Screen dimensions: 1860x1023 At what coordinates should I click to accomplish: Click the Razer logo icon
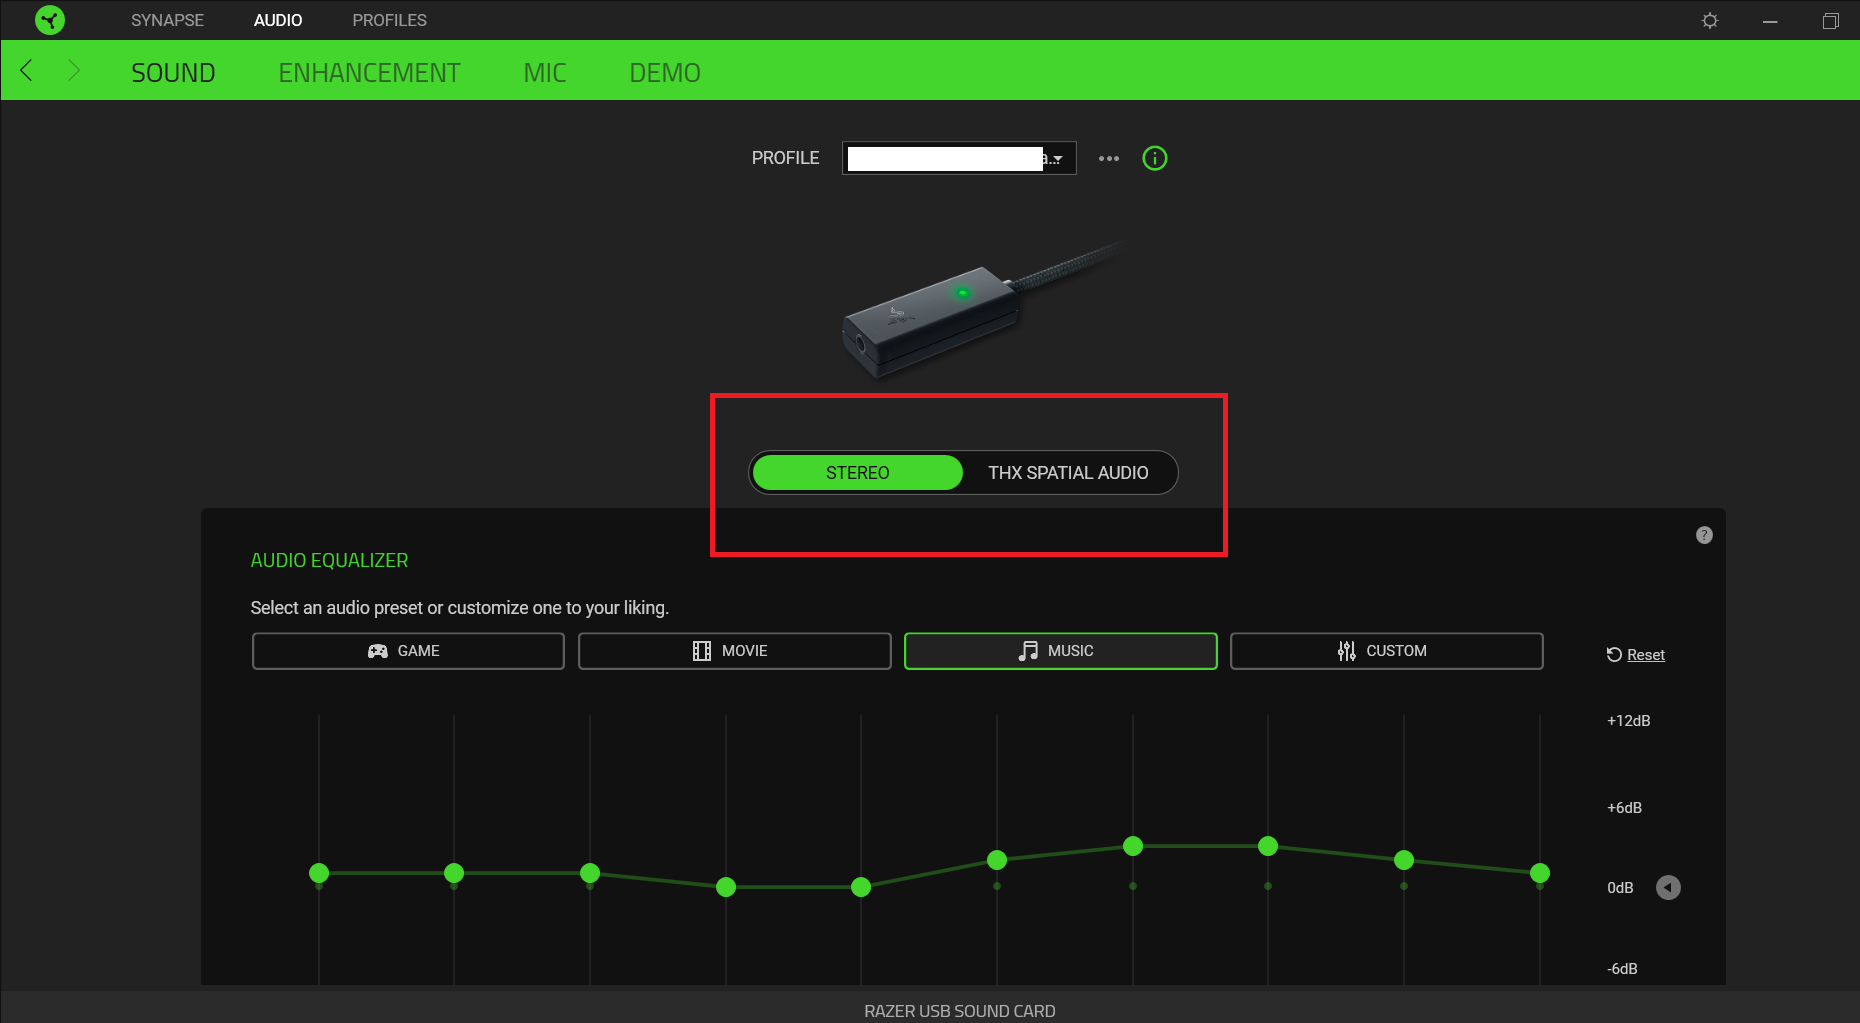click(49, 20)
